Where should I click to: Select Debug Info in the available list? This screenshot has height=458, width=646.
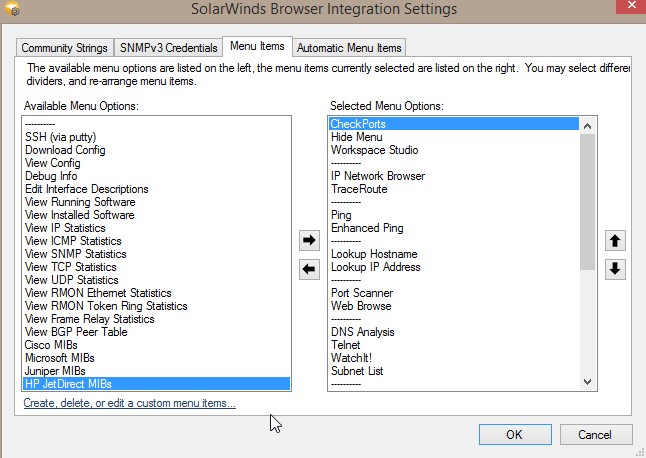click(157, 176)
